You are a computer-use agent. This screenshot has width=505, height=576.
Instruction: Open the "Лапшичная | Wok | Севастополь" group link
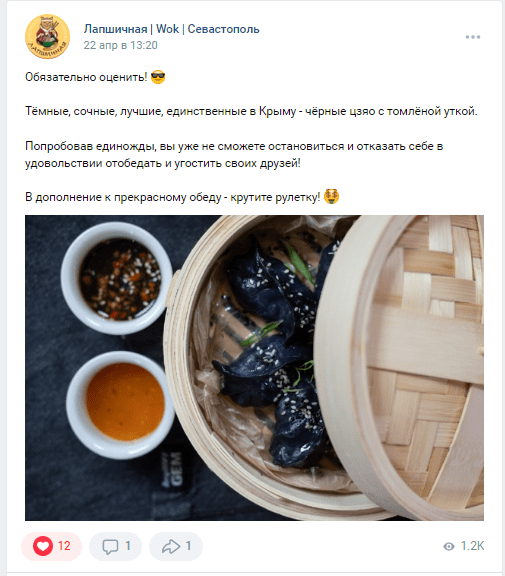click(x=172, y=29)
